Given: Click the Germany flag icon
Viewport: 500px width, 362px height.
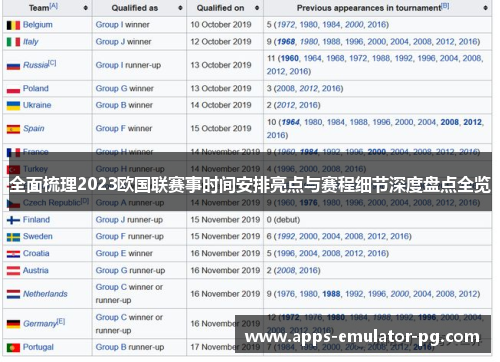Looking at the screenshot, I should (x=13, y=324).
